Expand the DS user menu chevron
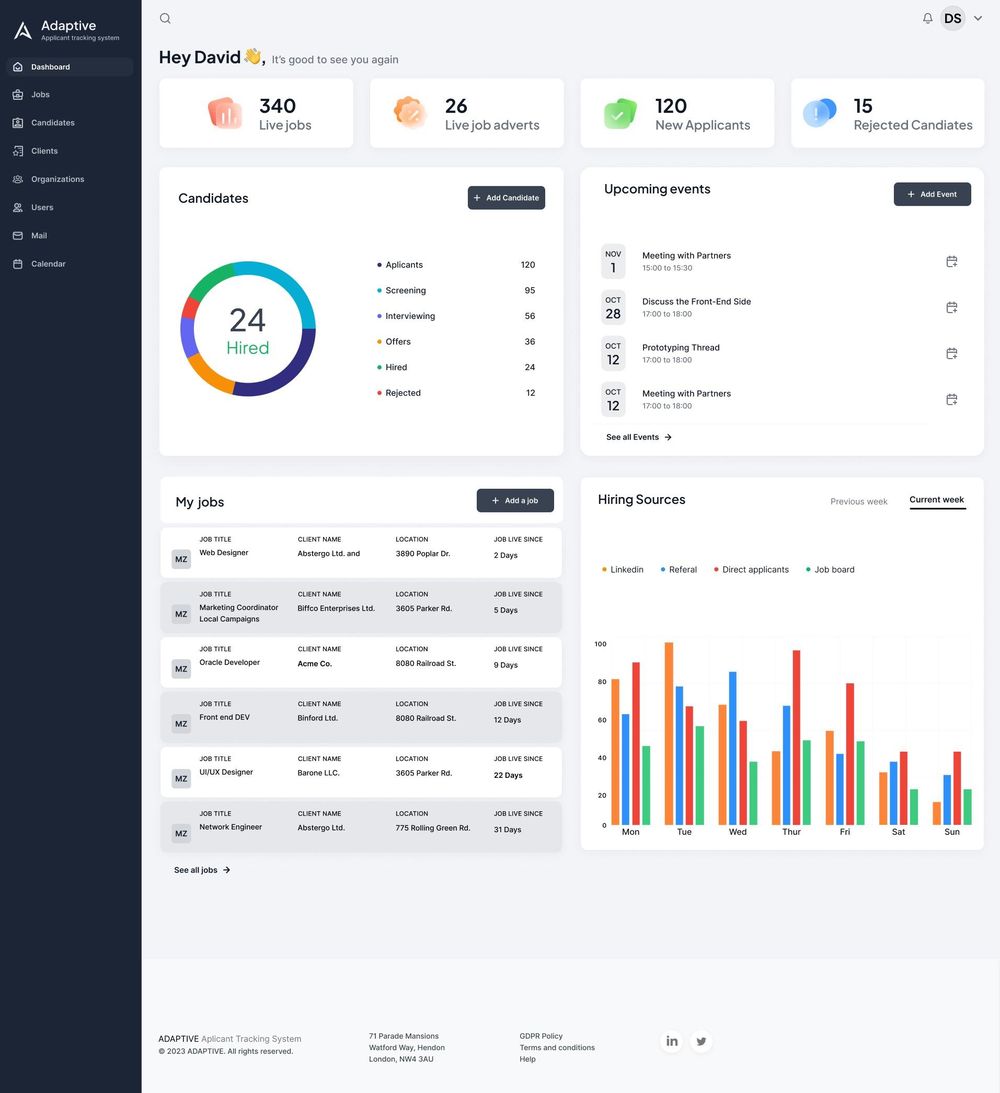1000x1093 pixels. click(x=978, y=18)
